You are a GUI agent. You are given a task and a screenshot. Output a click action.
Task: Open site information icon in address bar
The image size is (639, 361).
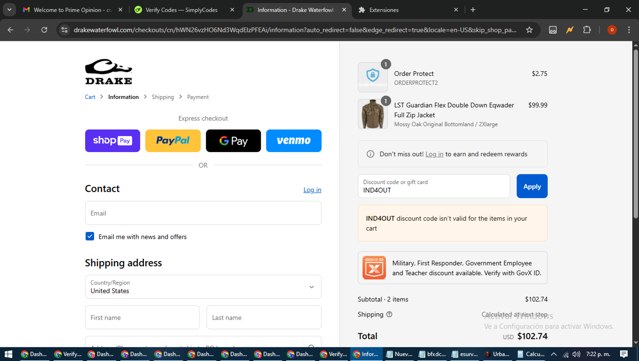64,30
